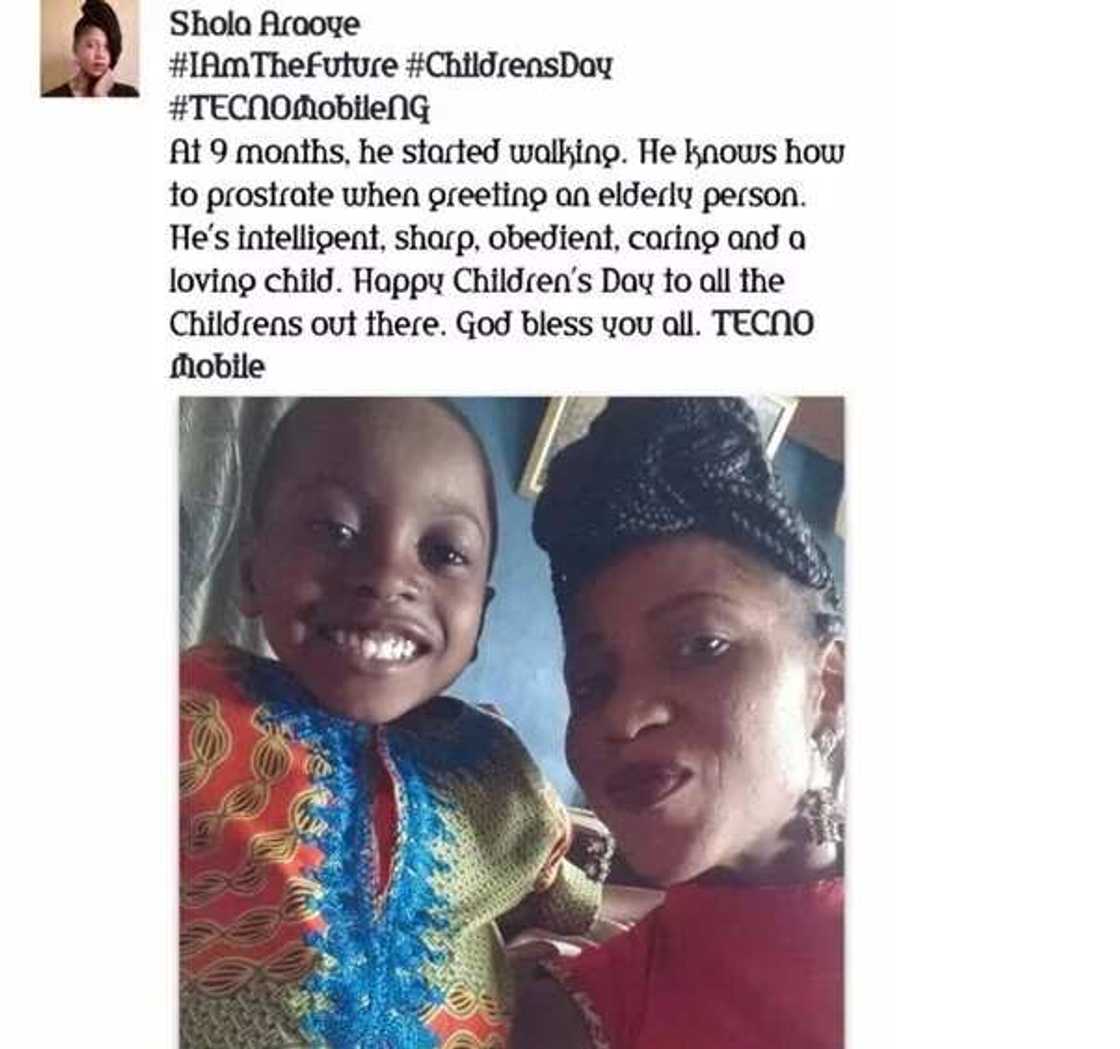Open Shola Araoye's profile picture thumbnail
This screenshot has height=1049, width=1120.
pyautogui.click(x=89, y=49)
